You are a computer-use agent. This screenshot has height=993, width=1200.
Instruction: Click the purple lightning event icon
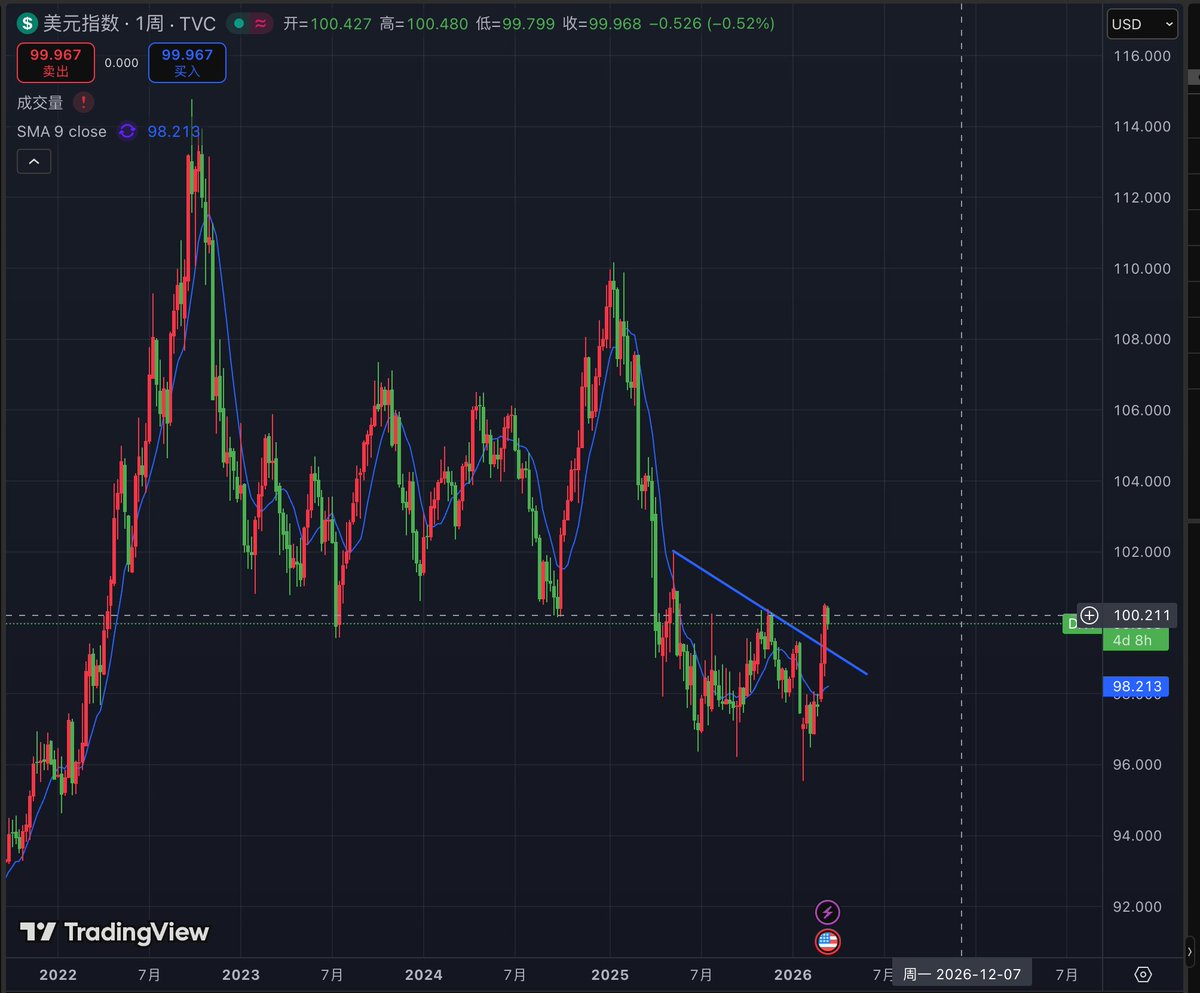[x=827, y=912]
